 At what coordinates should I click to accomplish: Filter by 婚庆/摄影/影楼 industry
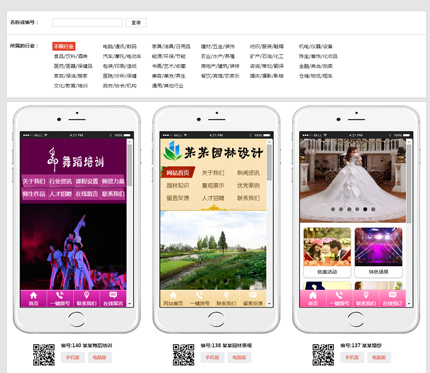[267, 76]
